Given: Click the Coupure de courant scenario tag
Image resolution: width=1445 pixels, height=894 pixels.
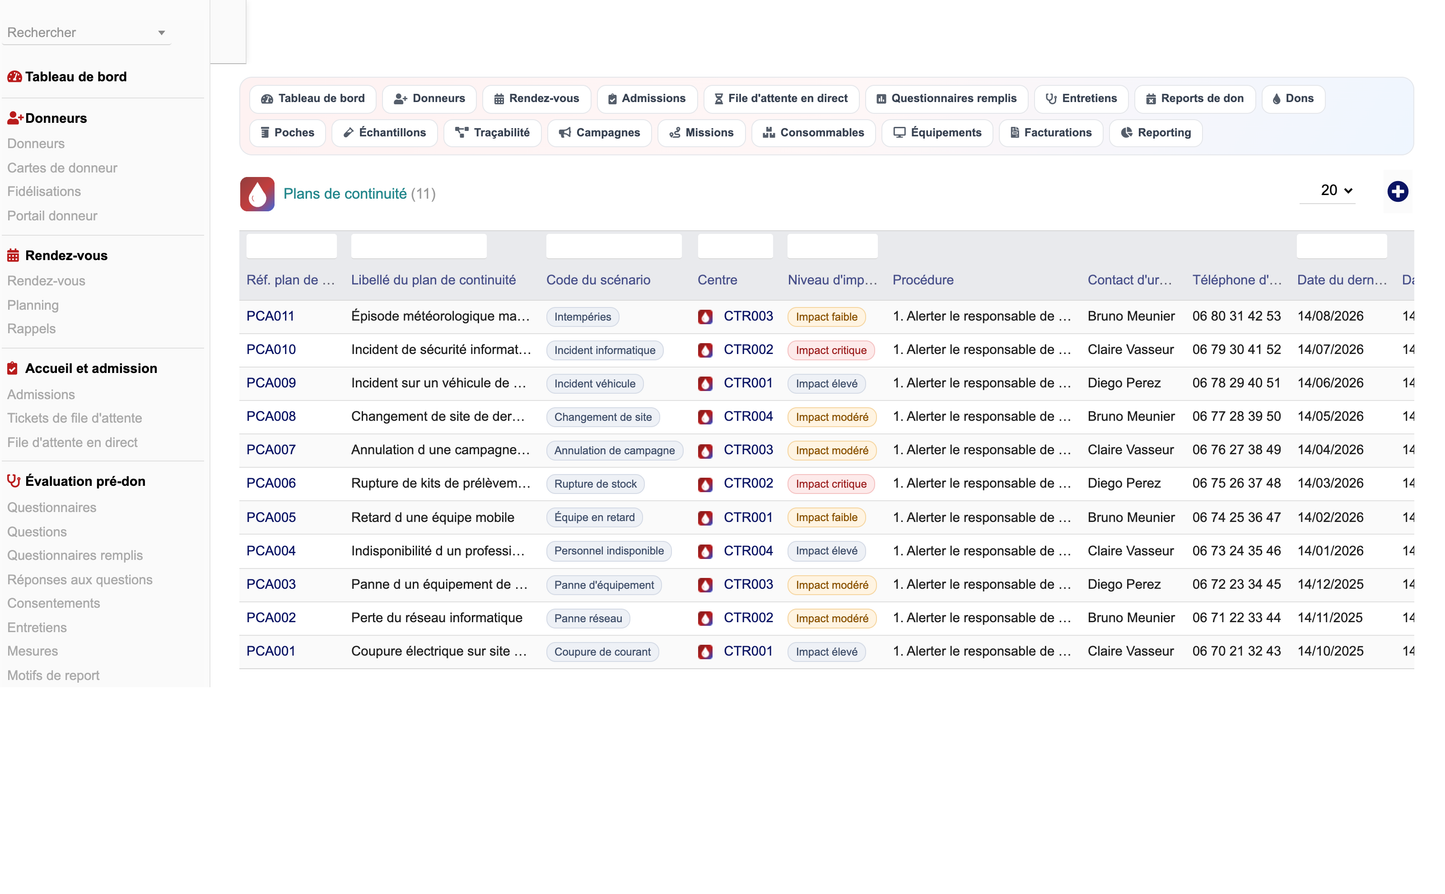Looking at the screenshot, I should click(603, 652).
